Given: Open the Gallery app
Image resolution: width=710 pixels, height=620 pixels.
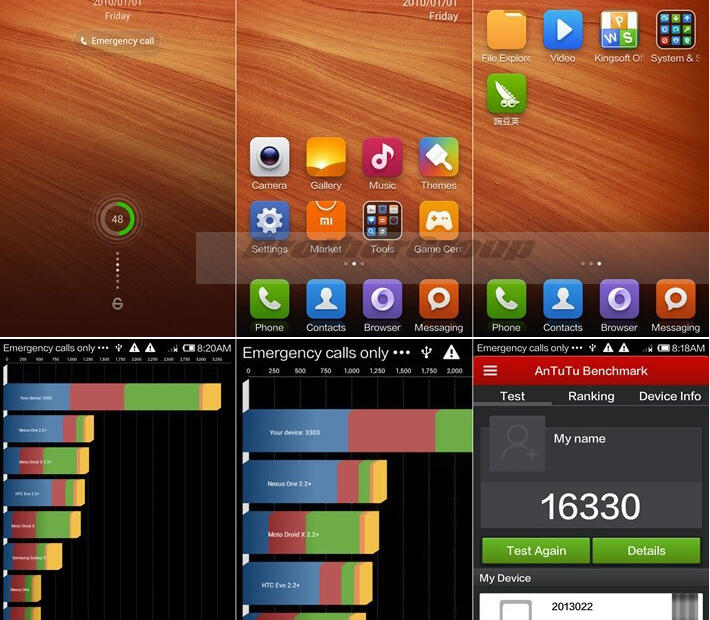Looking at the screenshot, I should pos(326,157).
